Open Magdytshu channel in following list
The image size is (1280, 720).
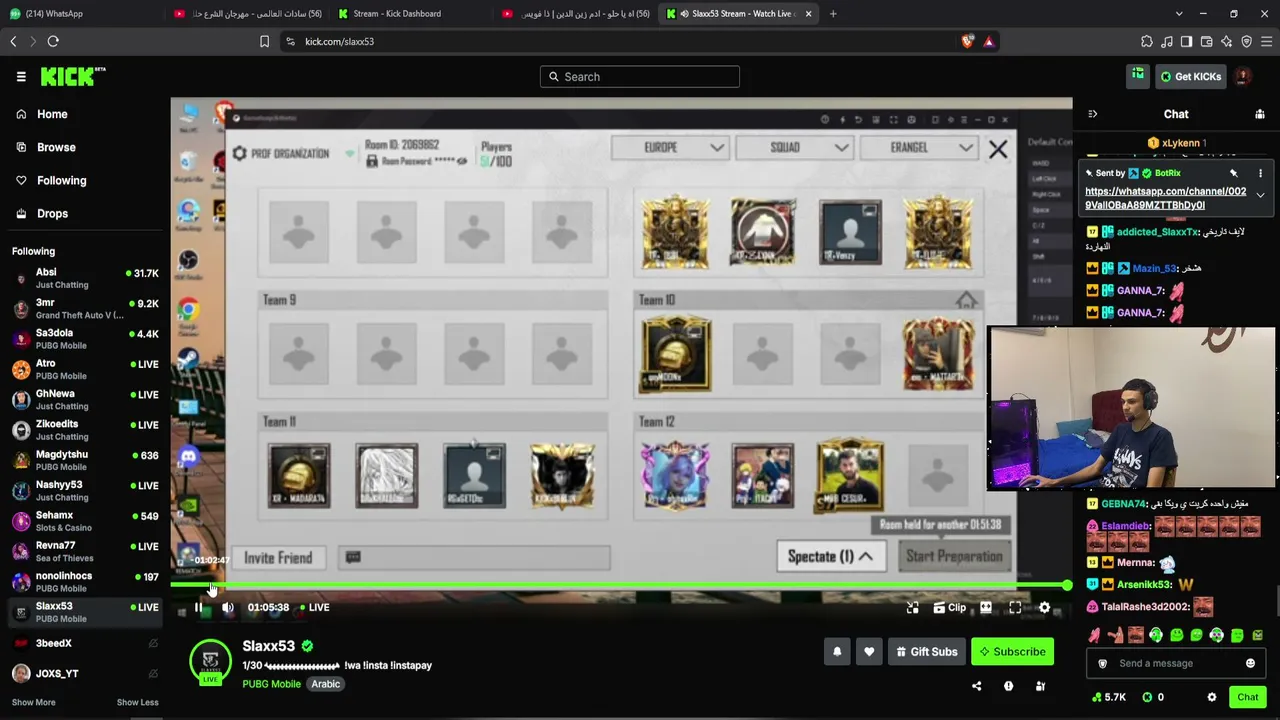[x=85, y=460]
